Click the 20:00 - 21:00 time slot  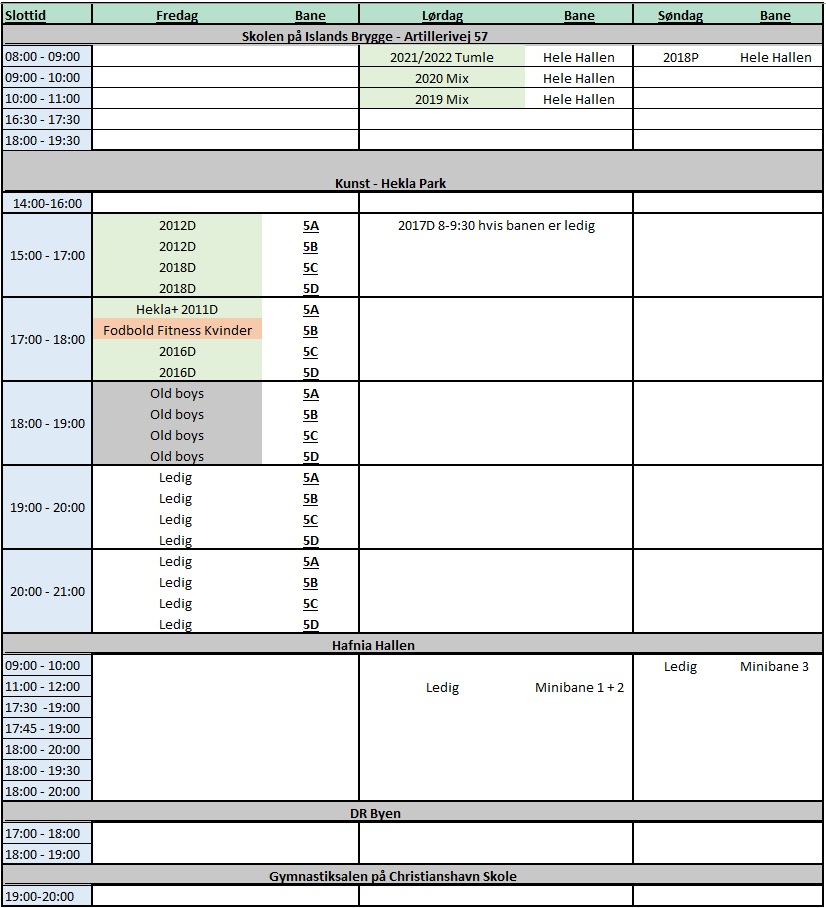[x=47, y=591]
